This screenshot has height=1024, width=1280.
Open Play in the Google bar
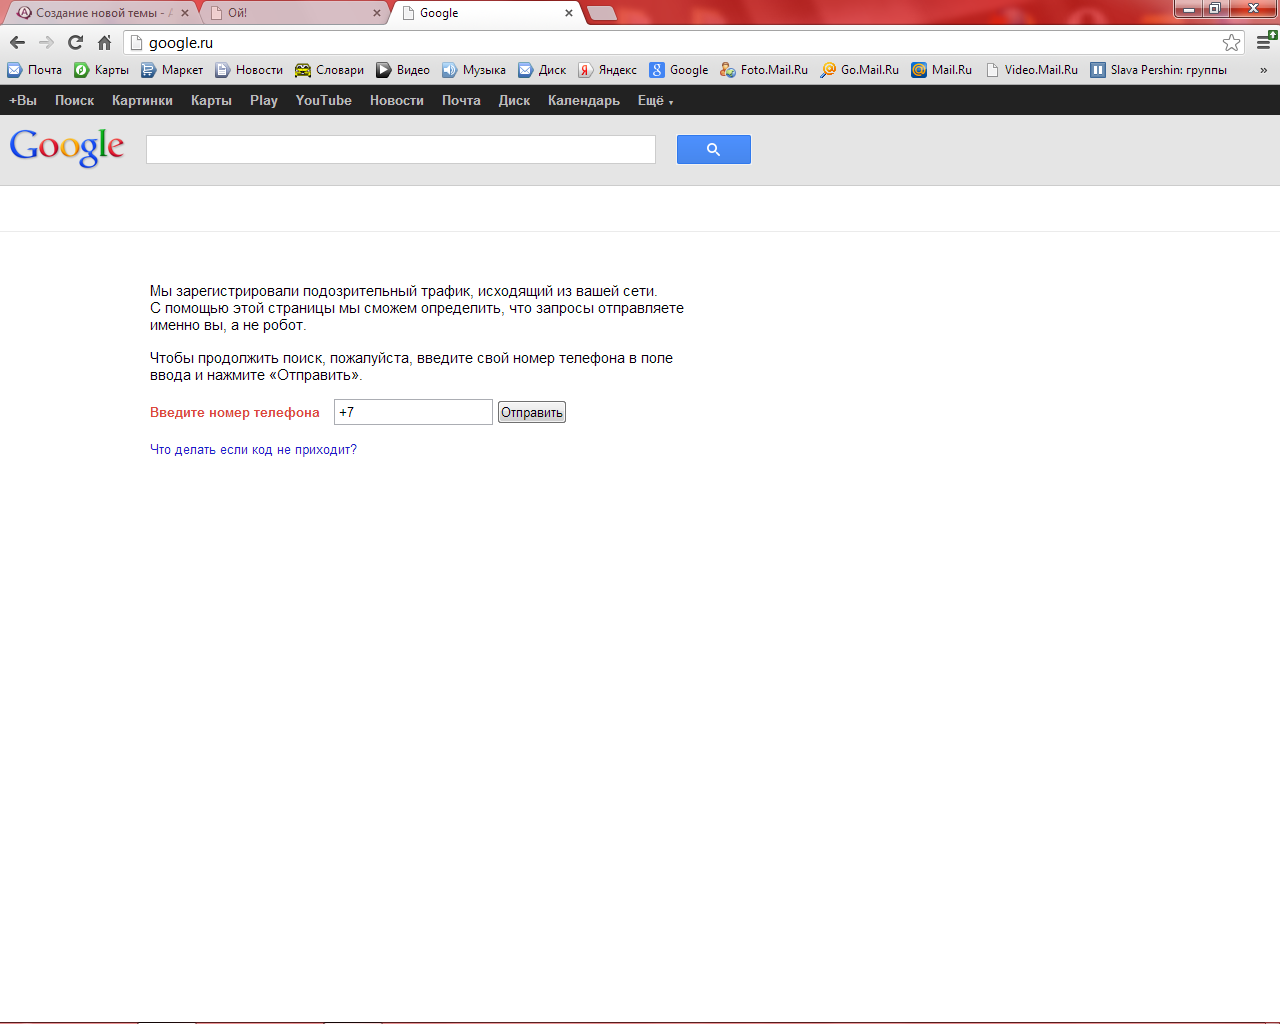(x=264, y=100)
